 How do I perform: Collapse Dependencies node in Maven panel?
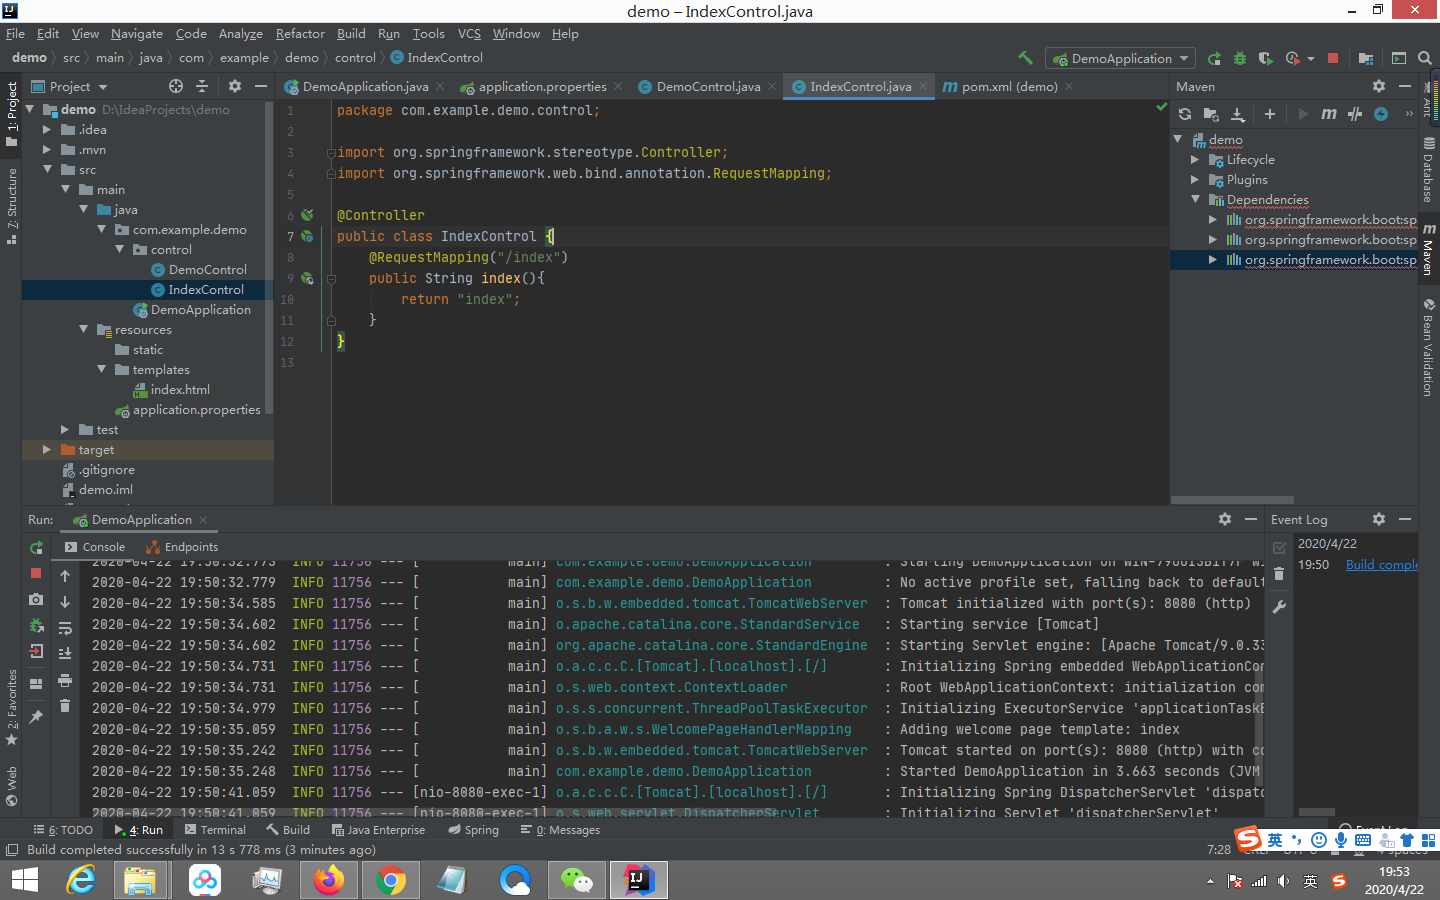pos(1195,200)
